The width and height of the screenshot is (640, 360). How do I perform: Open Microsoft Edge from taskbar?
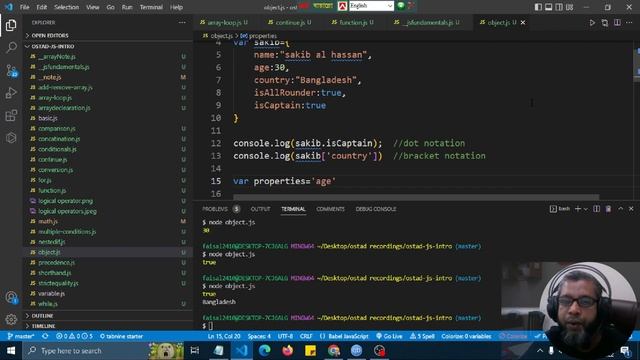point(264,351)
